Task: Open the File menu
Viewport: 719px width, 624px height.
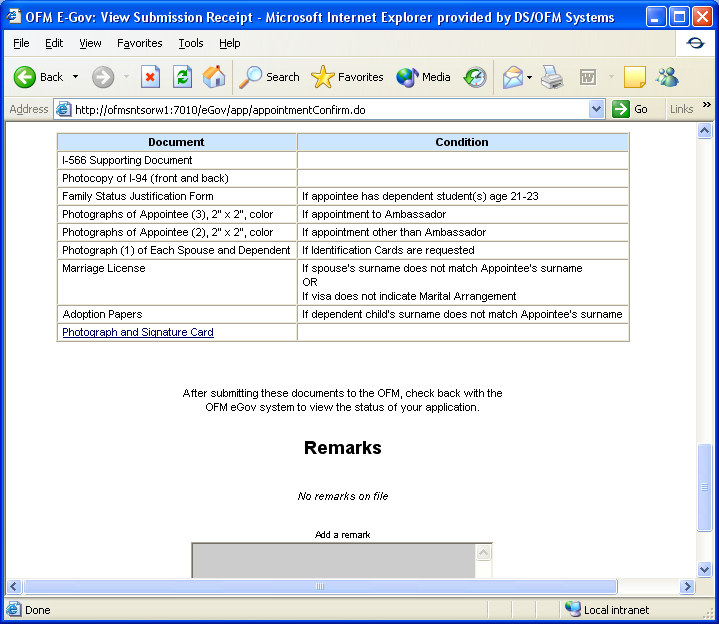Action: pyautogui.click(x=21, y=43)
